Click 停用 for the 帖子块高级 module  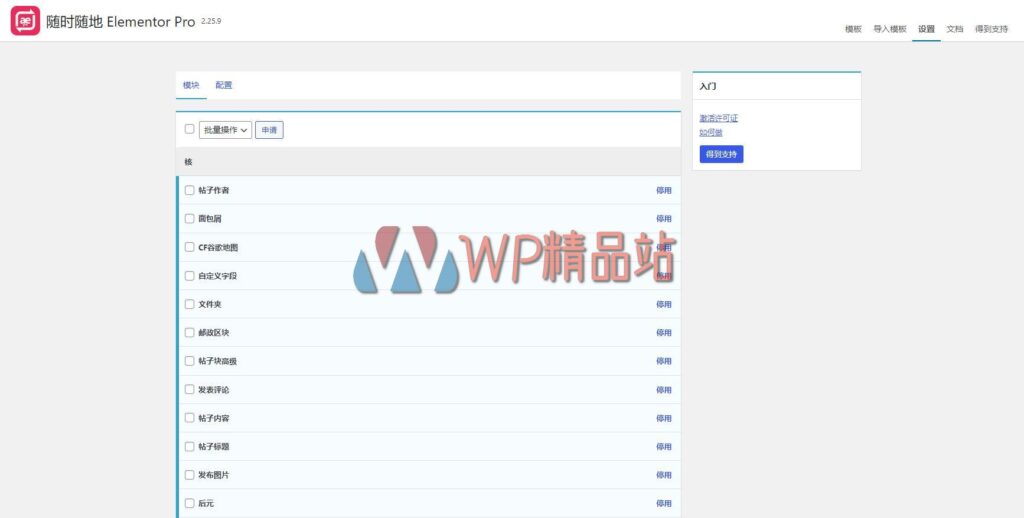click(664, 361)
